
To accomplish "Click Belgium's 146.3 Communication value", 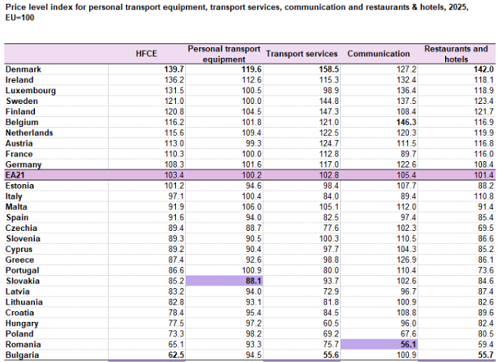I will click(x=406, y=122).
